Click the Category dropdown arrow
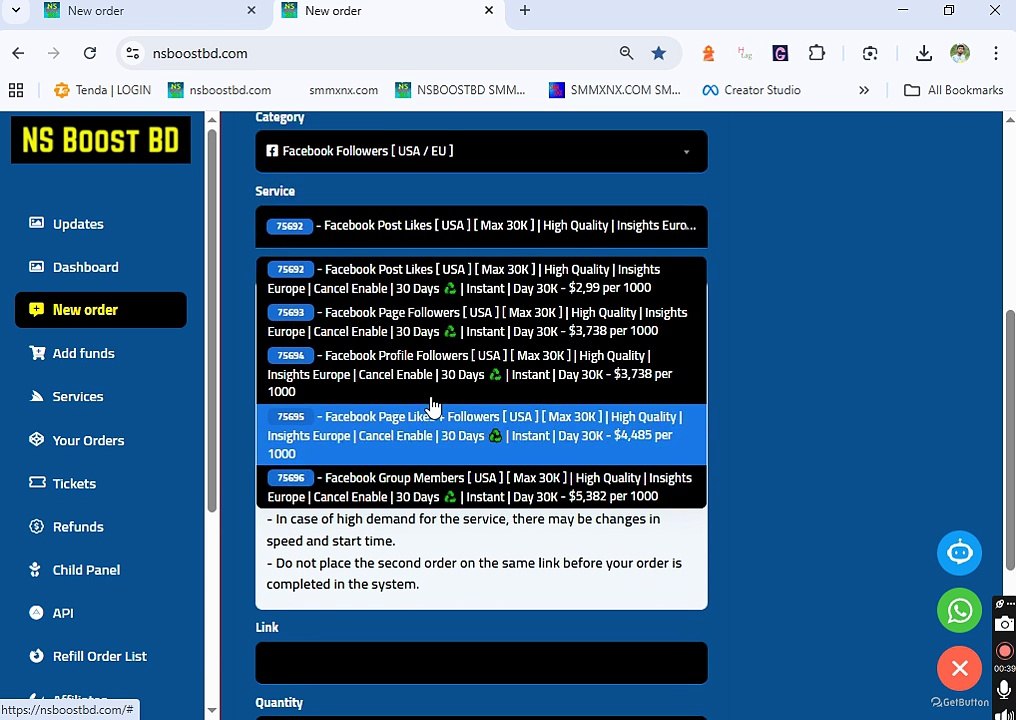Screen dimensions: 1016x720 click(x=686, y=152)
